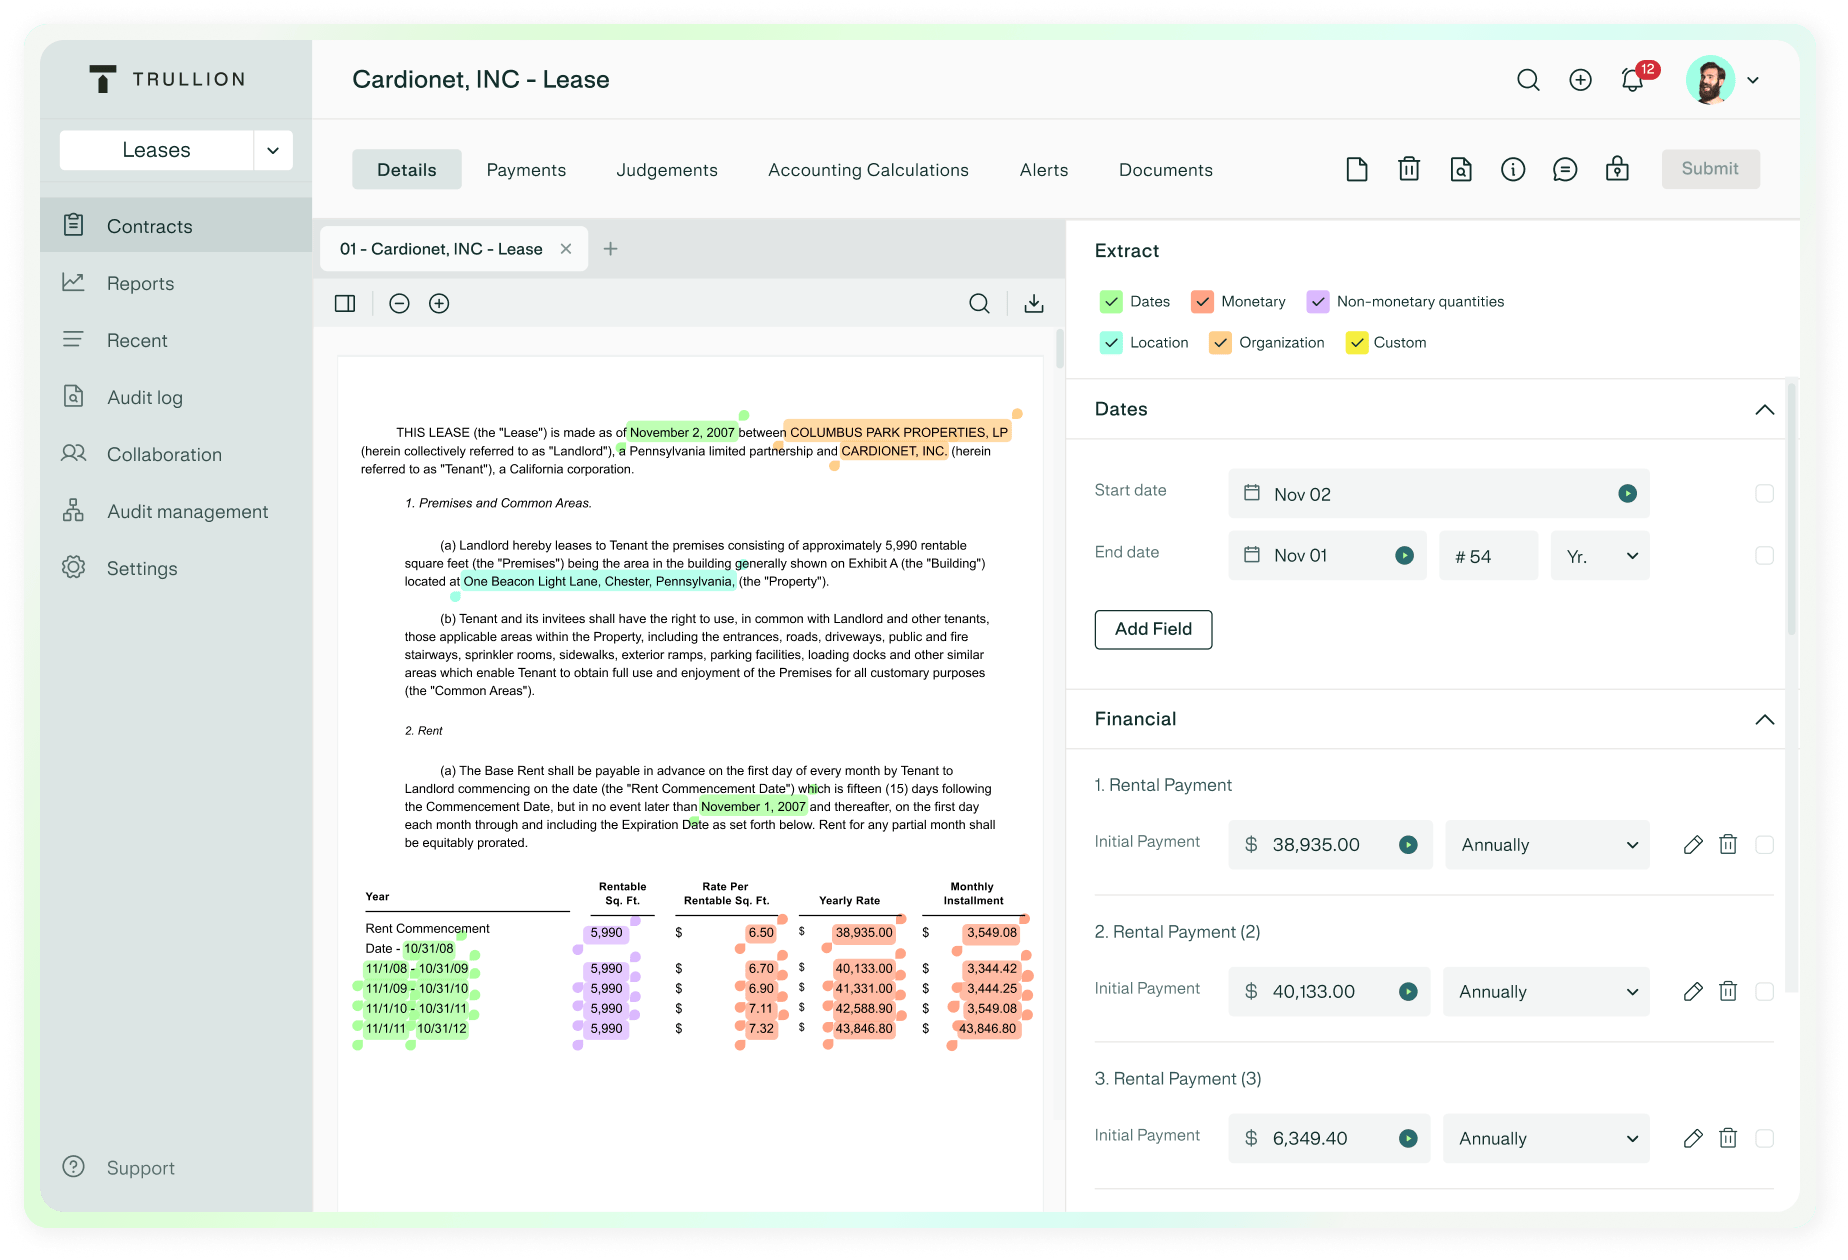
Task: Switch to the Payments tab
Action: click(x=526, y=170)
